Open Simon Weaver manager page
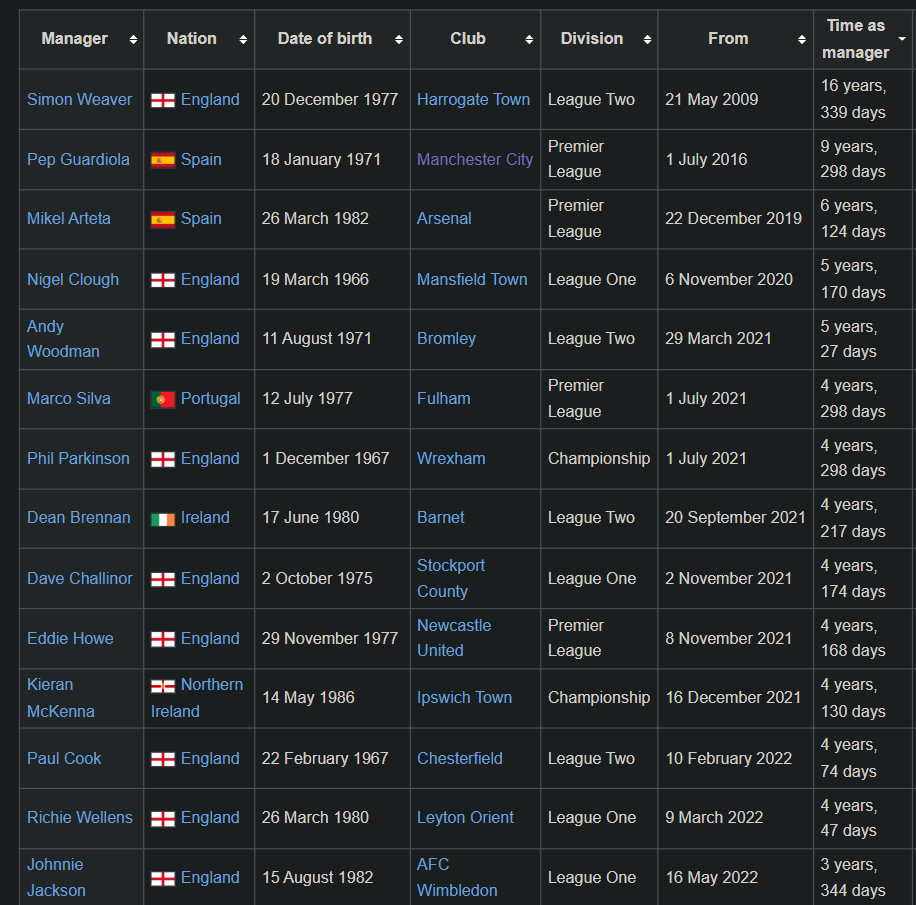Viewport: 916px width, 905px height. [79, 99]
